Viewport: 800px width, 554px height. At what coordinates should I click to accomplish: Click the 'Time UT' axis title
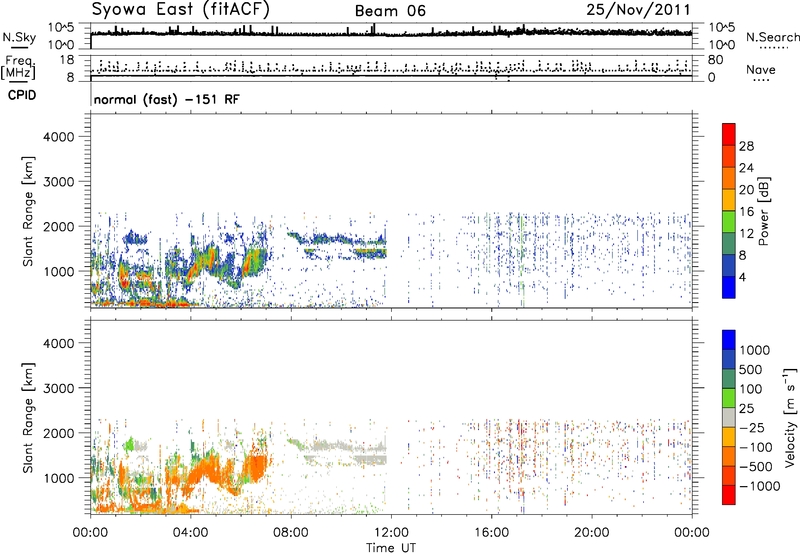[x=391, y=548]
